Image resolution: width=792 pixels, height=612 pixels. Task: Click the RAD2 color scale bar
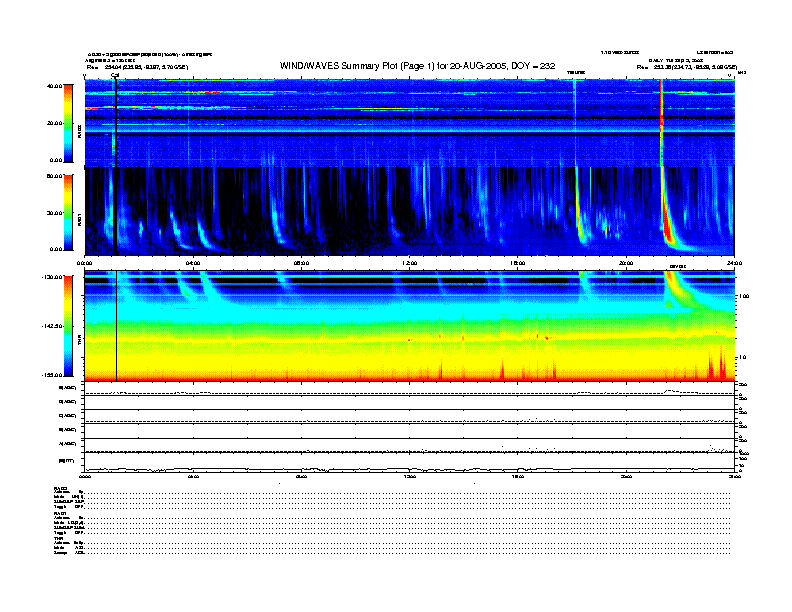point(68,123)
